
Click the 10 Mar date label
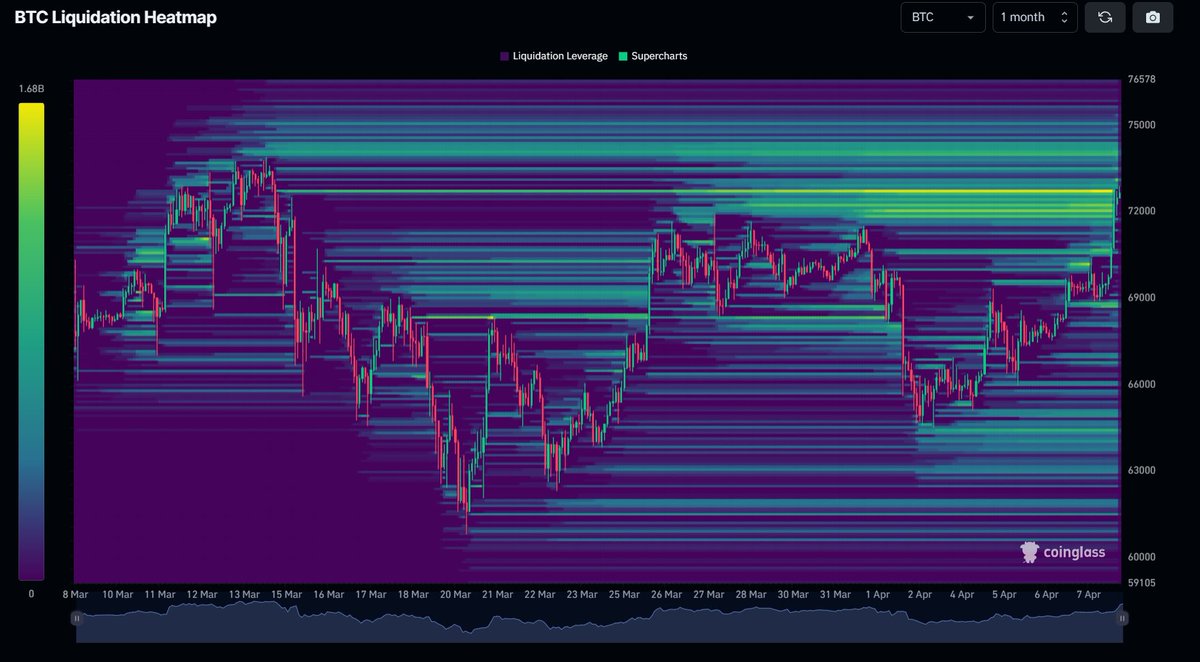tap(117, 594)
